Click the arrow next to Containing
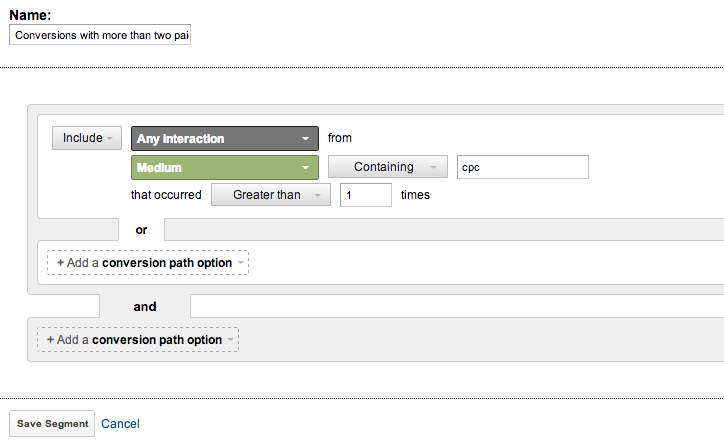This screenshot has height=446, width=724. 434,167
